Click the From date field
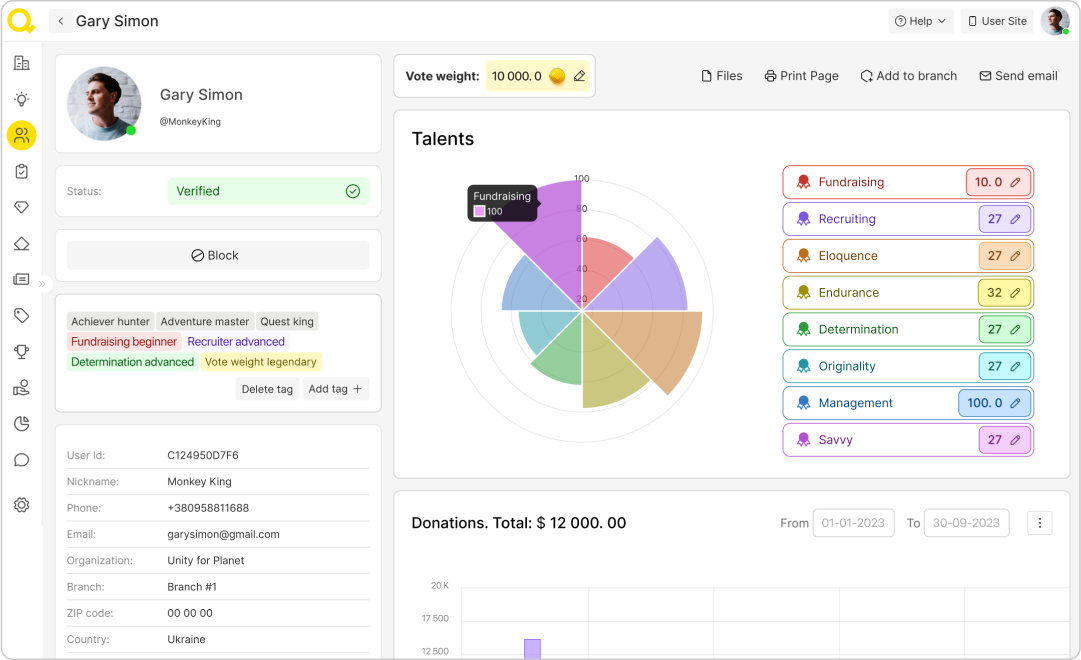The image size is (1081, 660). 853,523
